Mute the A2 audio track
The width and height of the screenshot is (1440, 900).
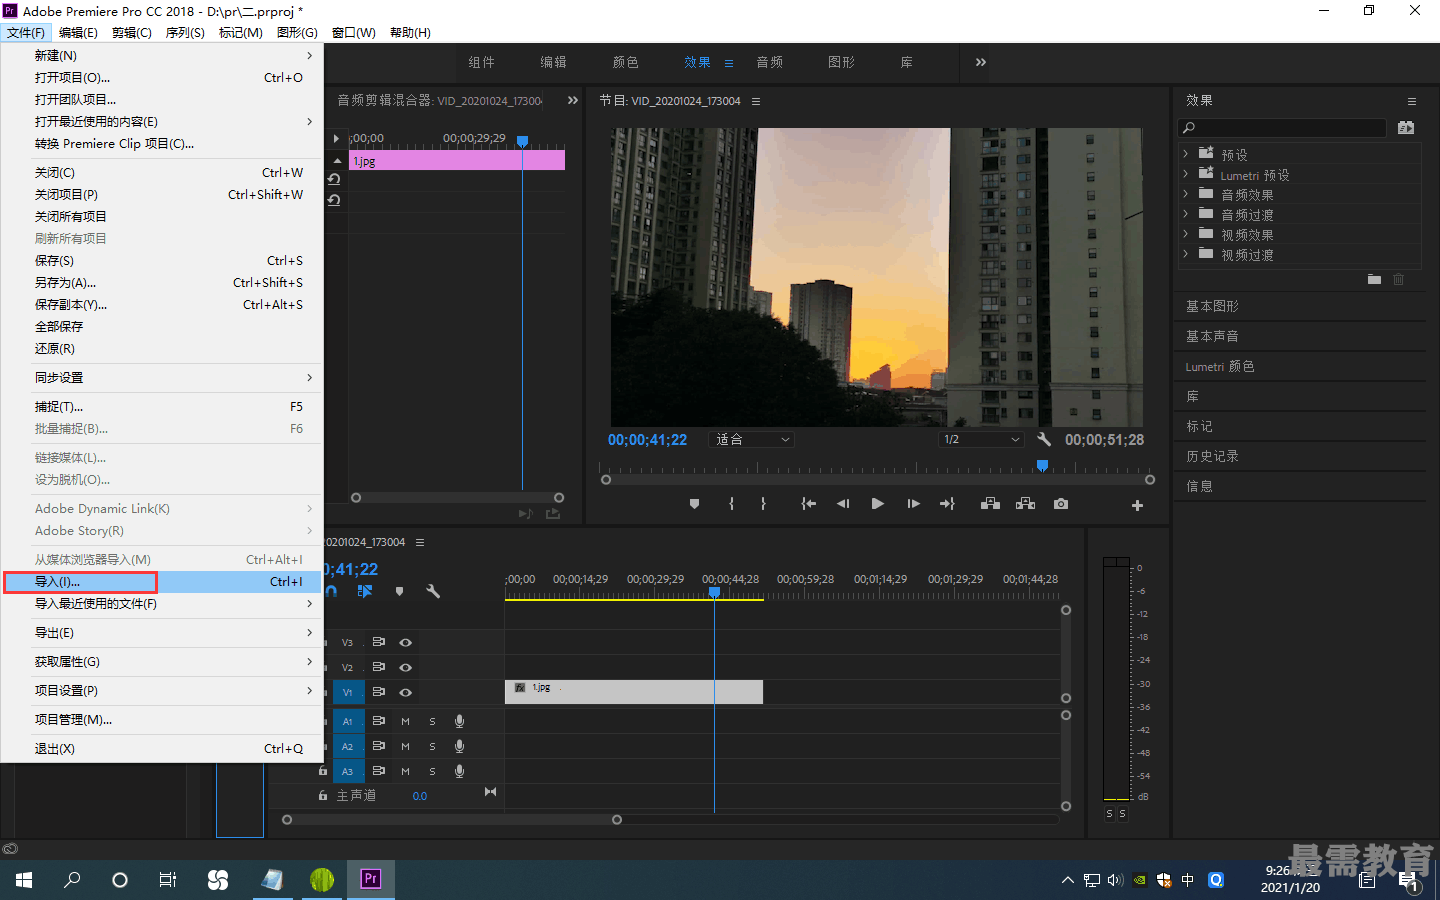tap(405, 746)
